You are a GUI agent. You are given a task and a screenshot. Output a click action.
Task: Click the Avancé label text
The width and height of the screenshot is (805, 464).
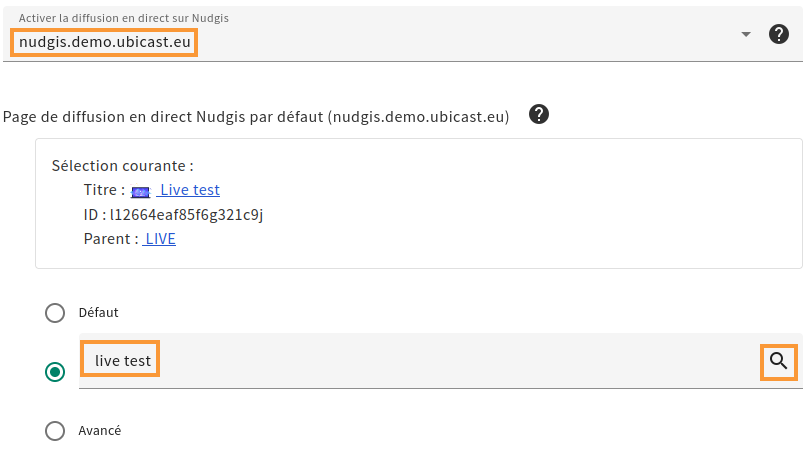point(100,431)
